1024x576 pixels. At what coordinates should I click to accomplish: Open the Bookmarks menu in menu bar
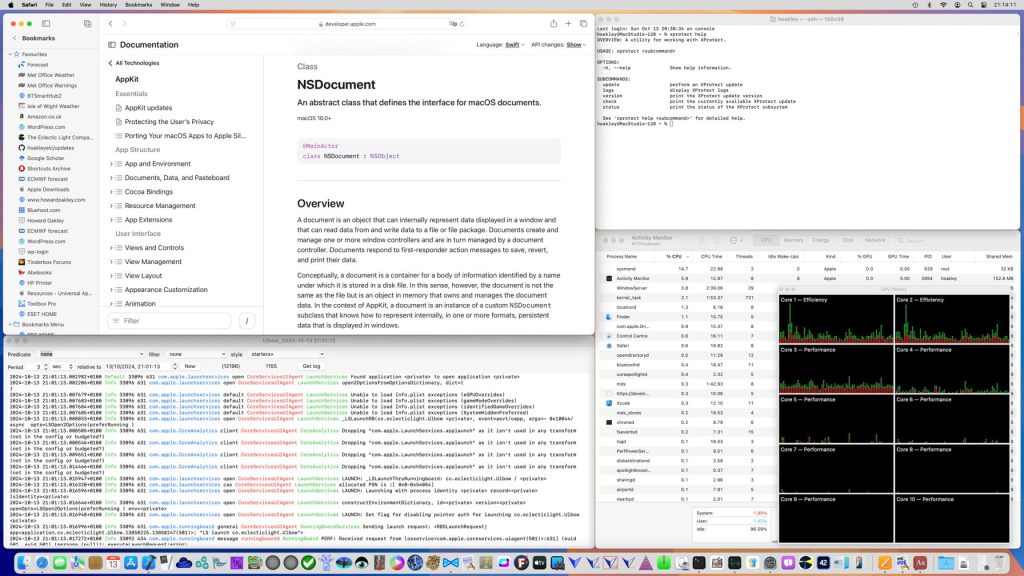[x=139, y=5]
